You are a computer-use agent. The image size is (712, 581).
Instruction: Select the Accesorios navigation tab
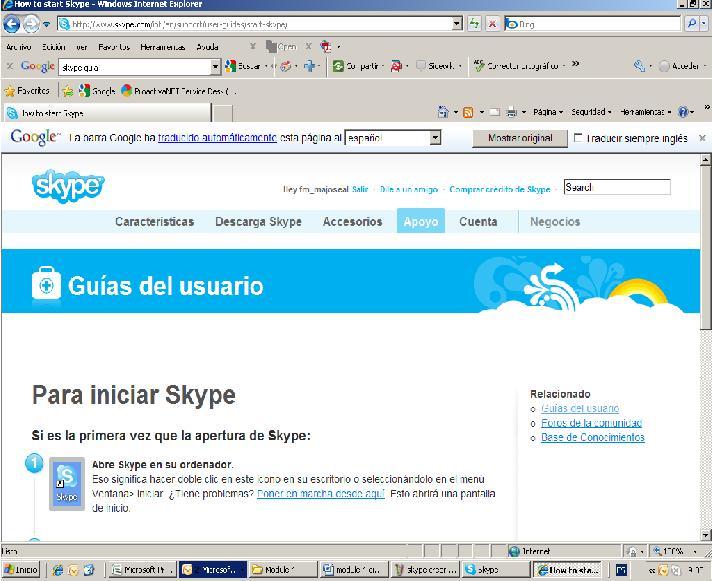pos(352,222)
